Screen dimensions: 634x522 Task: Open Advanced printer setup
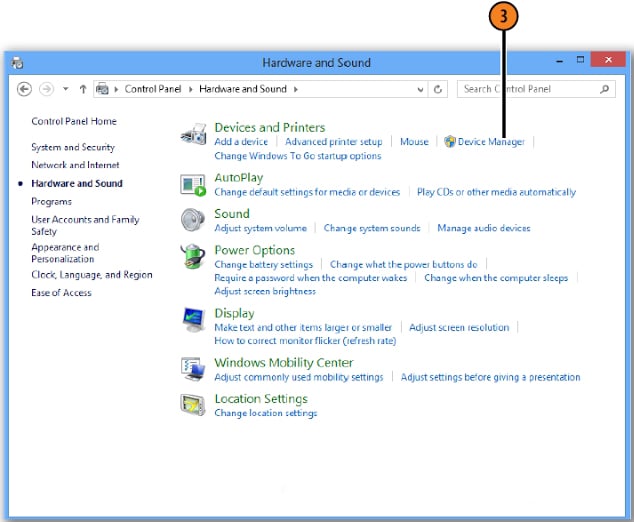[334, 142]
